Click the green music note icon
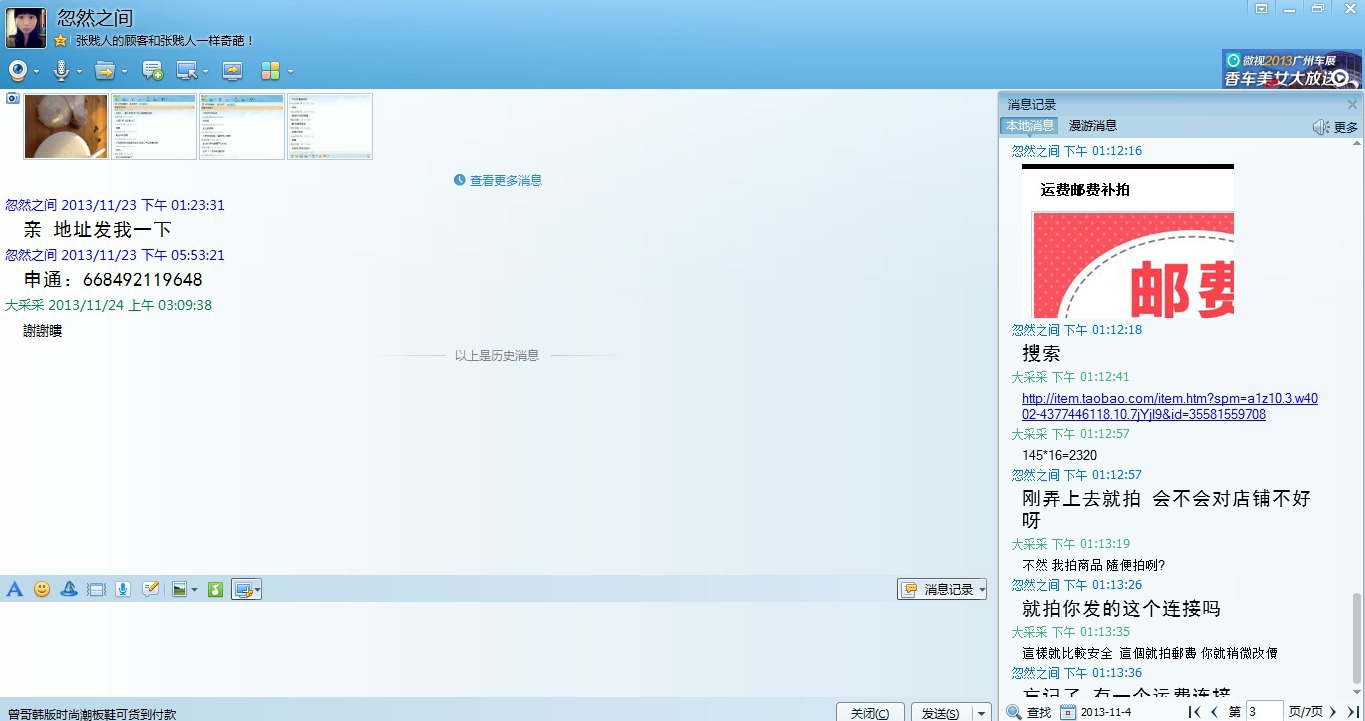This screenshot has height=721, width=1365. [x=215, y=590]
